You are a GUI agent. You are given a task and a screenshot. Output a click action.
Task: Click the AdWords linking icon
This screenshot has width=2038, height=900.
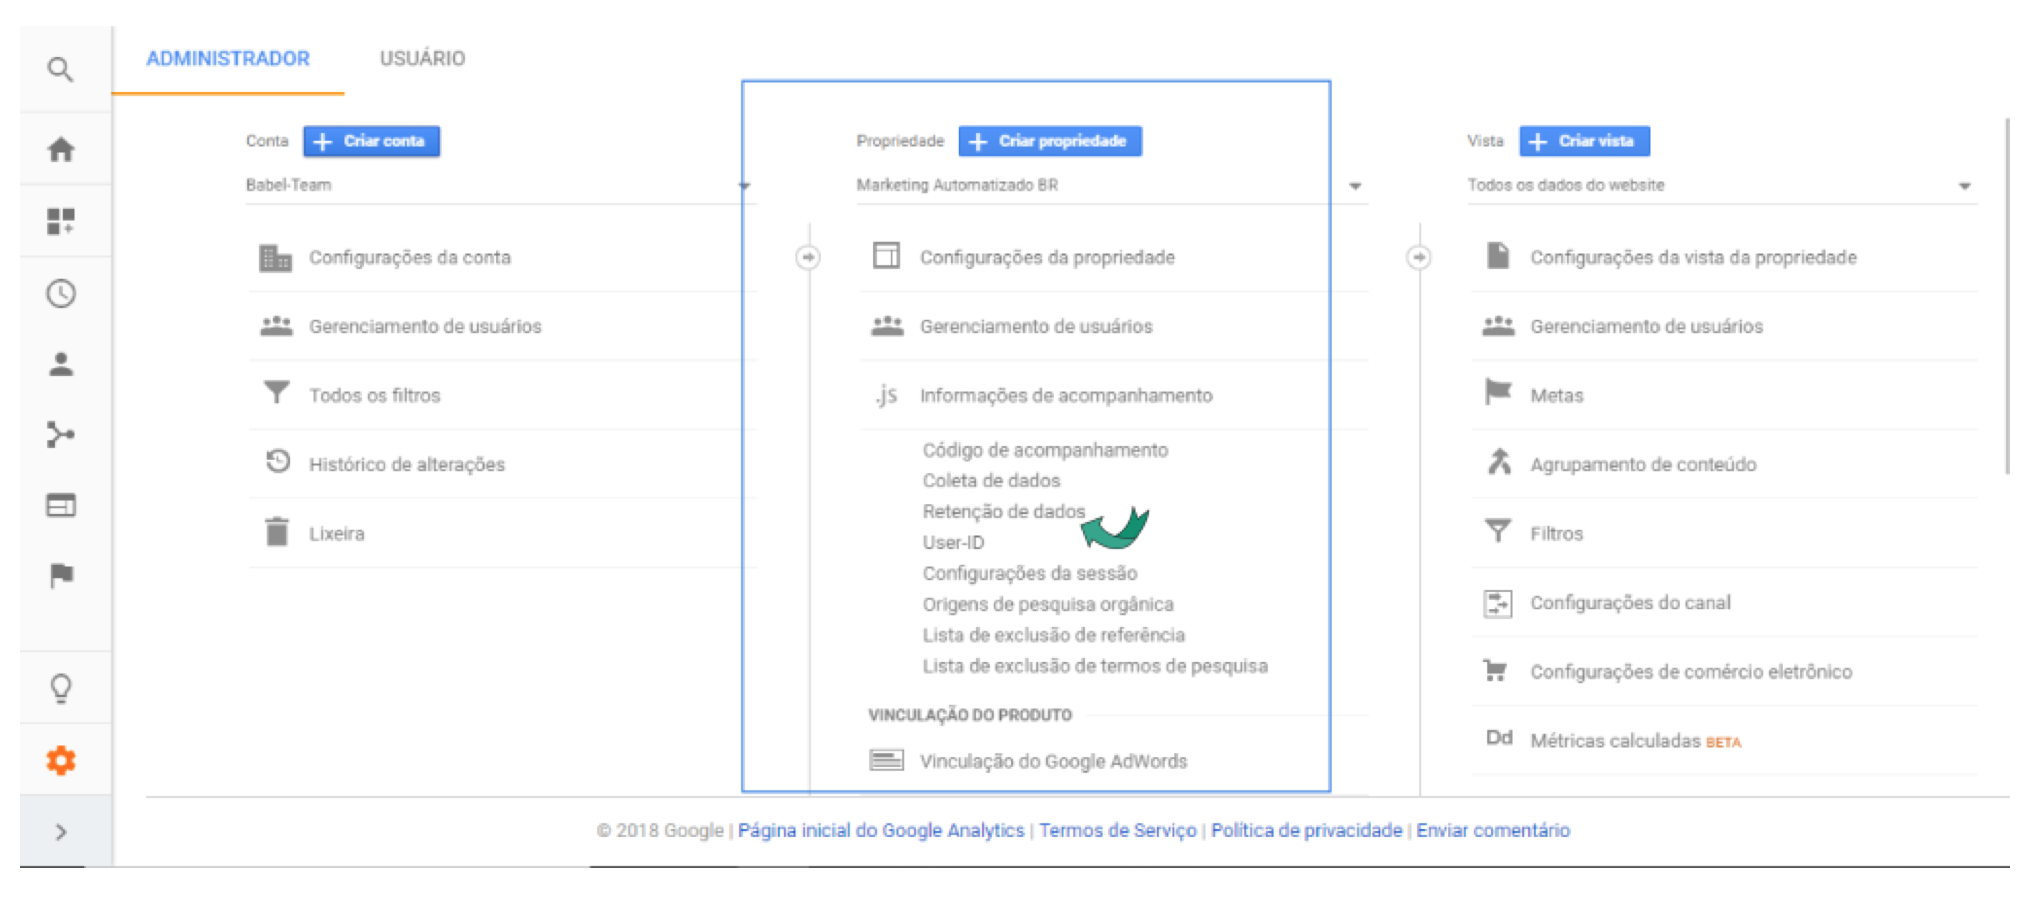tap(886, 760)
